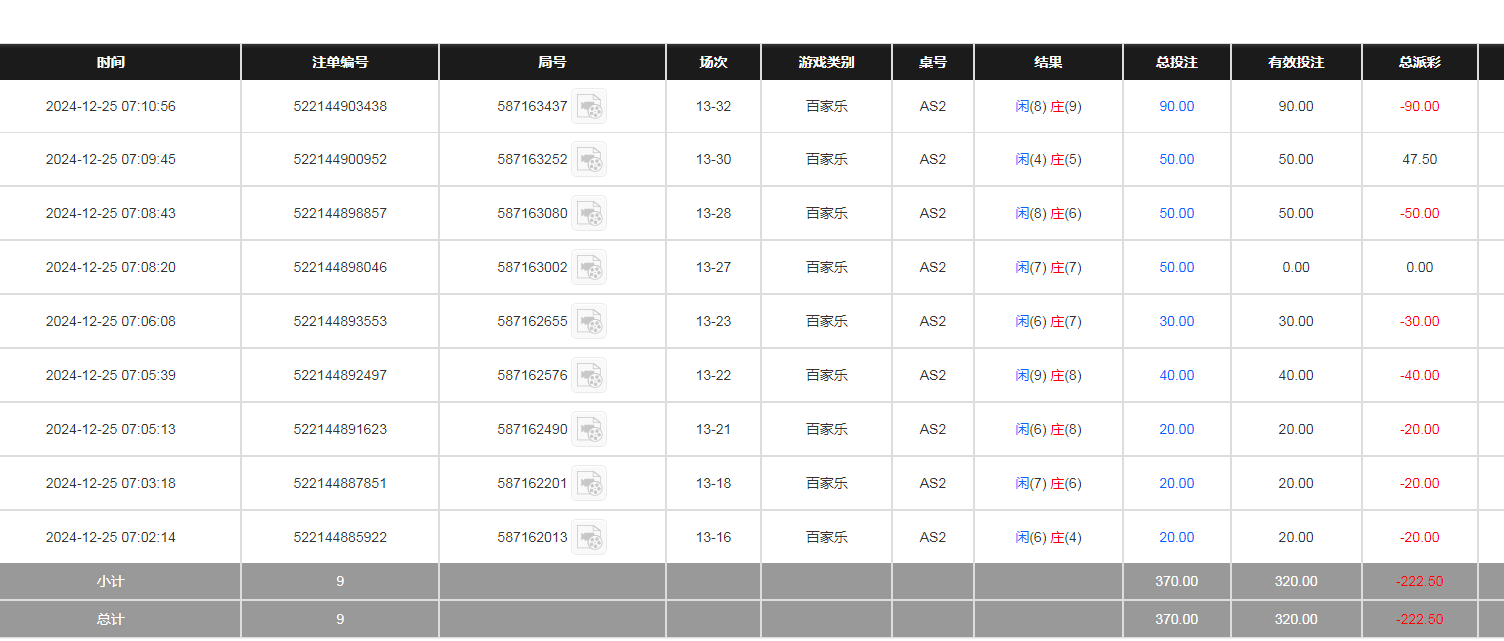Open video replay for round 587163437
Viewport: 1504px width, 641px height.
pos(589,106)
